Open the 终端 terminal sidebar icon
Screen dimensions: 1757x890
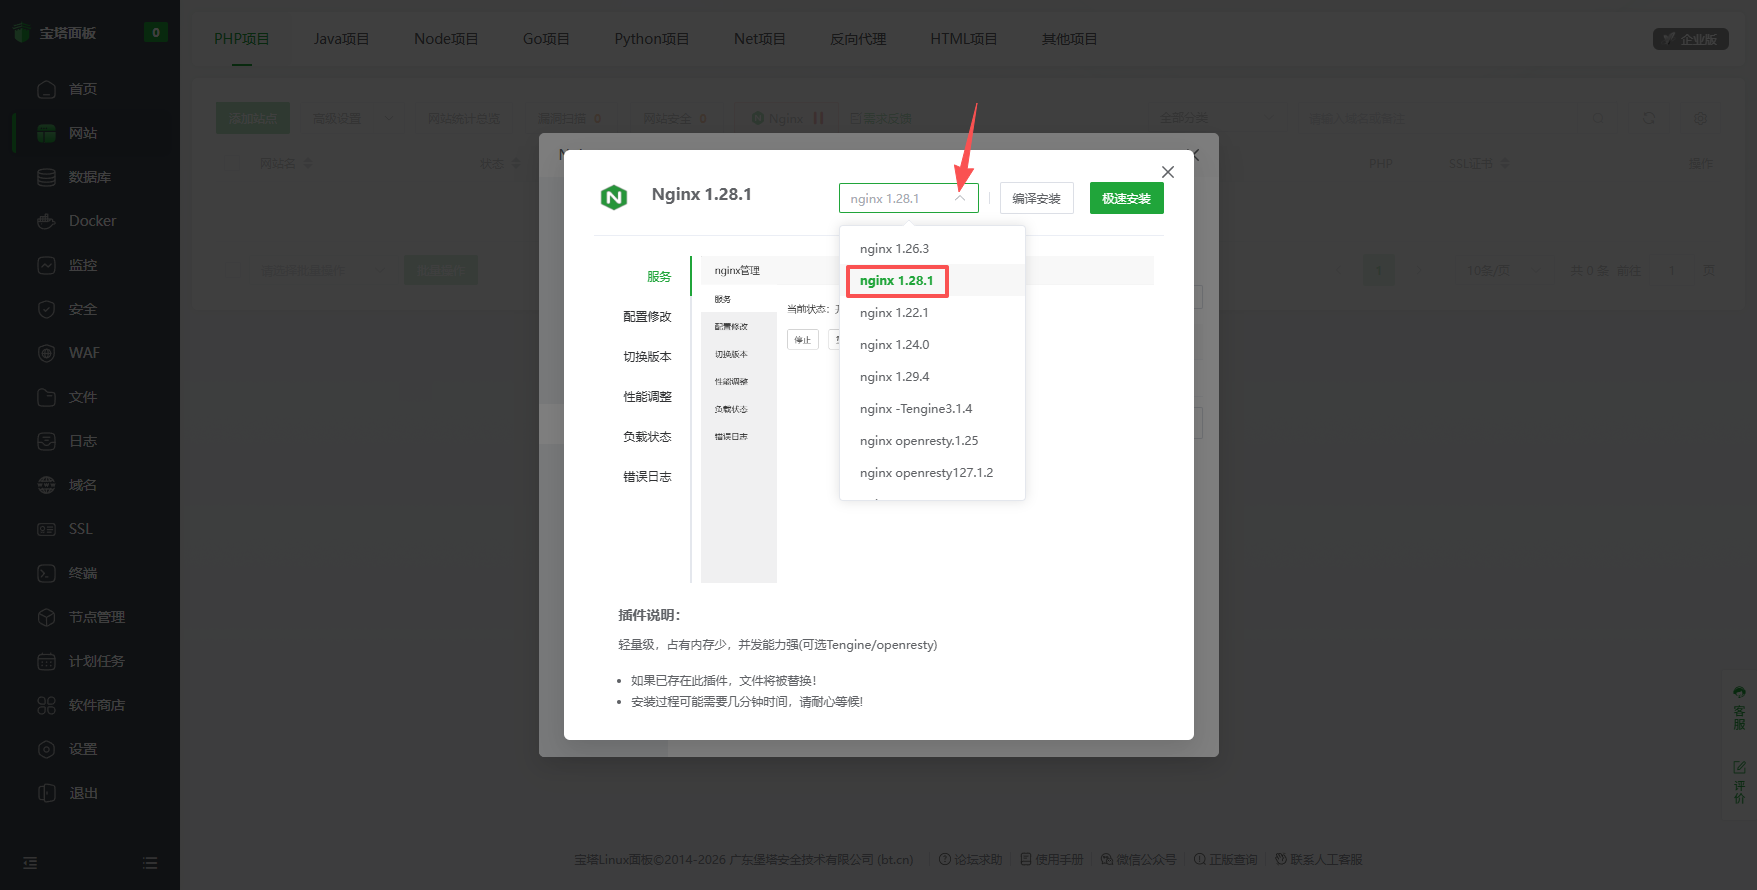46,573
